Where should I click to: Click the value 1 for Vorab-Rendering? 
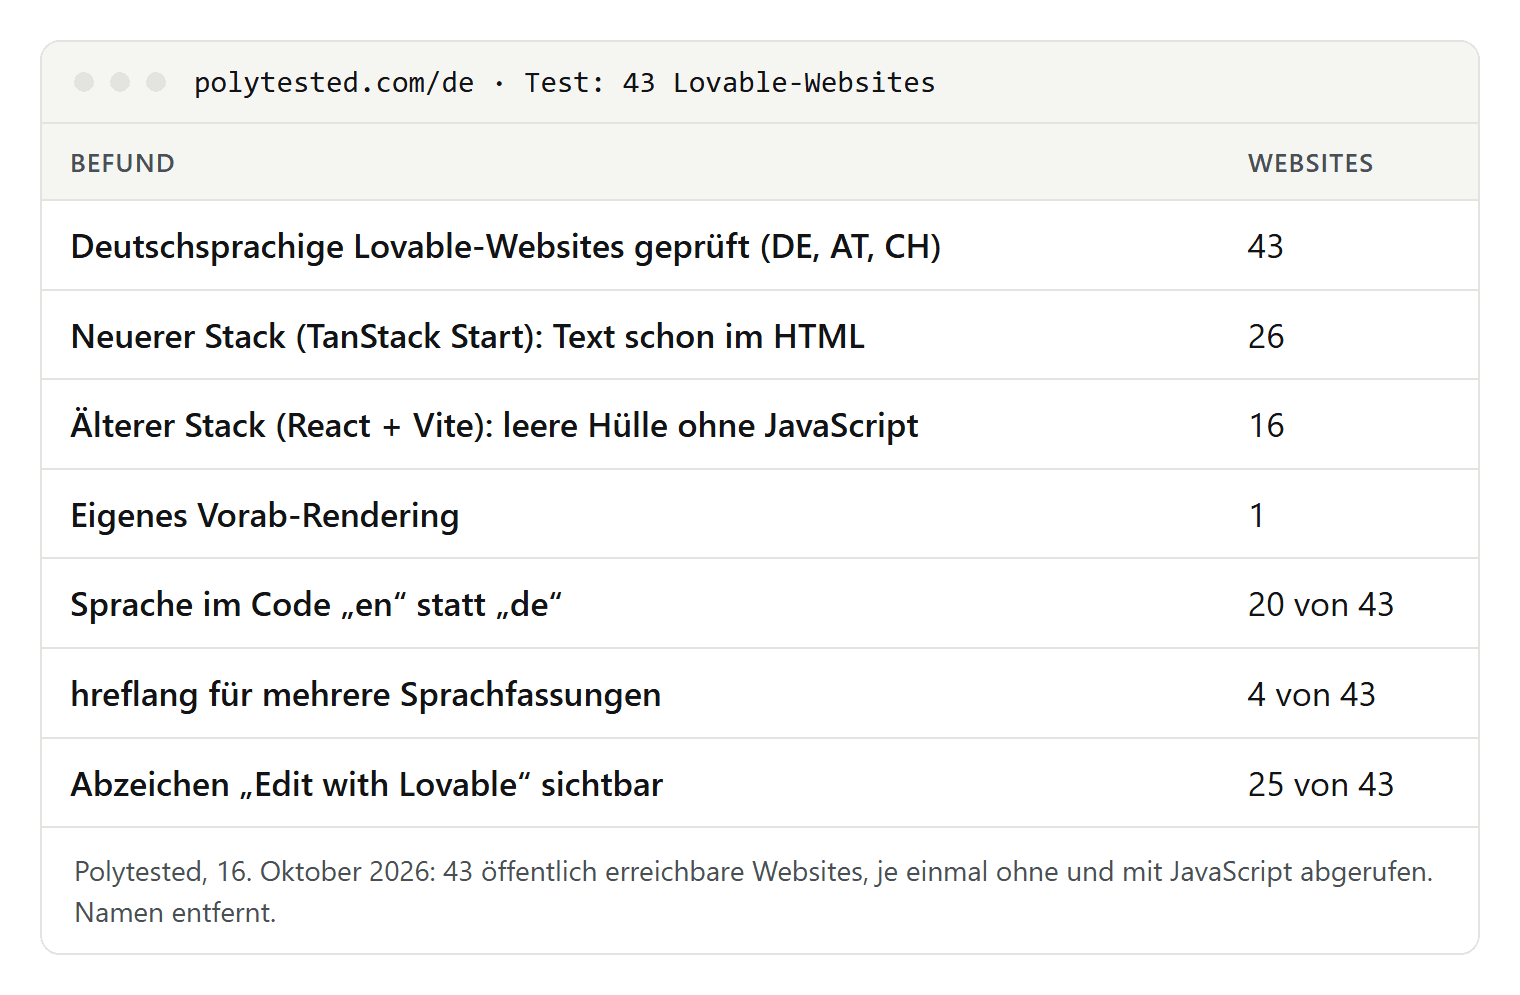coord(1257,515)
